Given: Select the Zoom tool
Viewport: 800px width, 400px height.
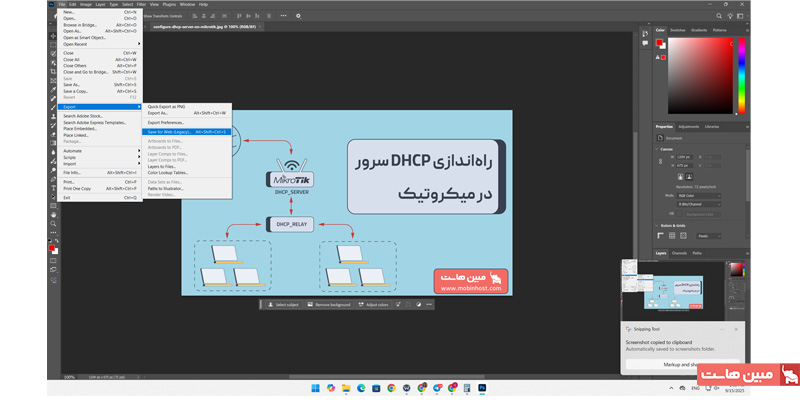Looking at the screenshot, I should click(53, 223).
